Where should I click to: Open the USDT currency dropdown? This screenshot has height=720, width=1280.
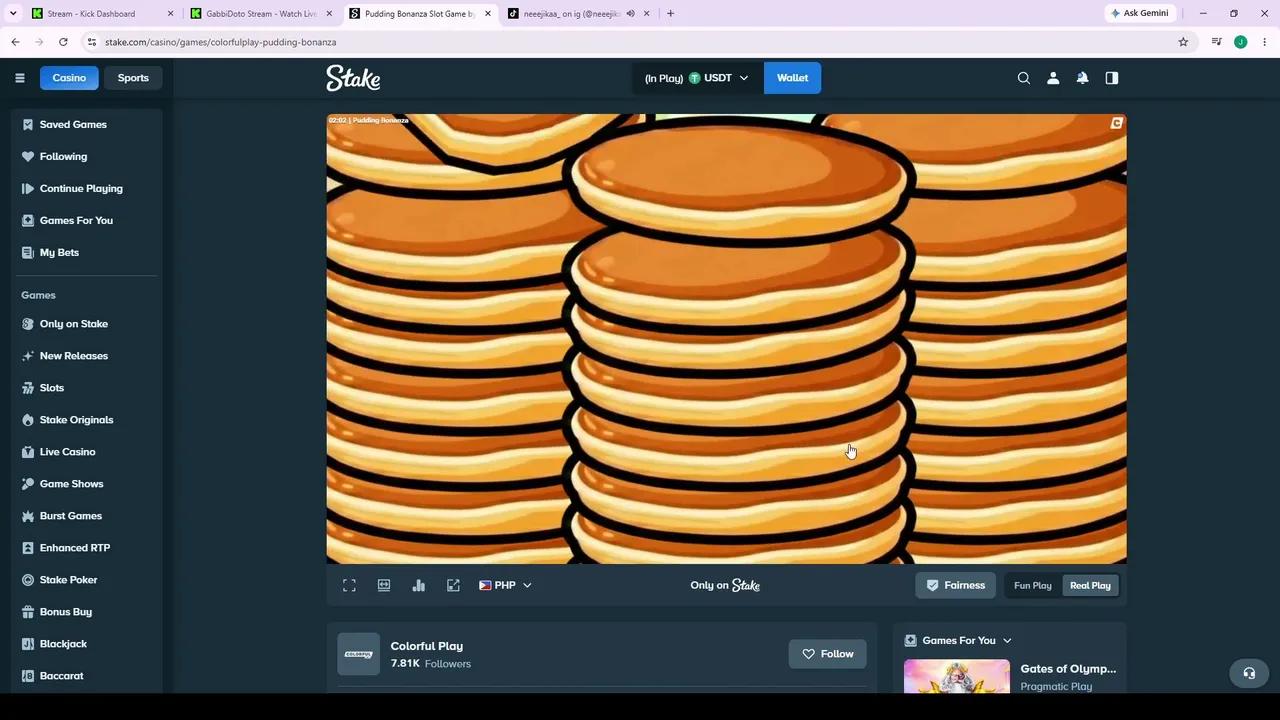tap(697, 78)
